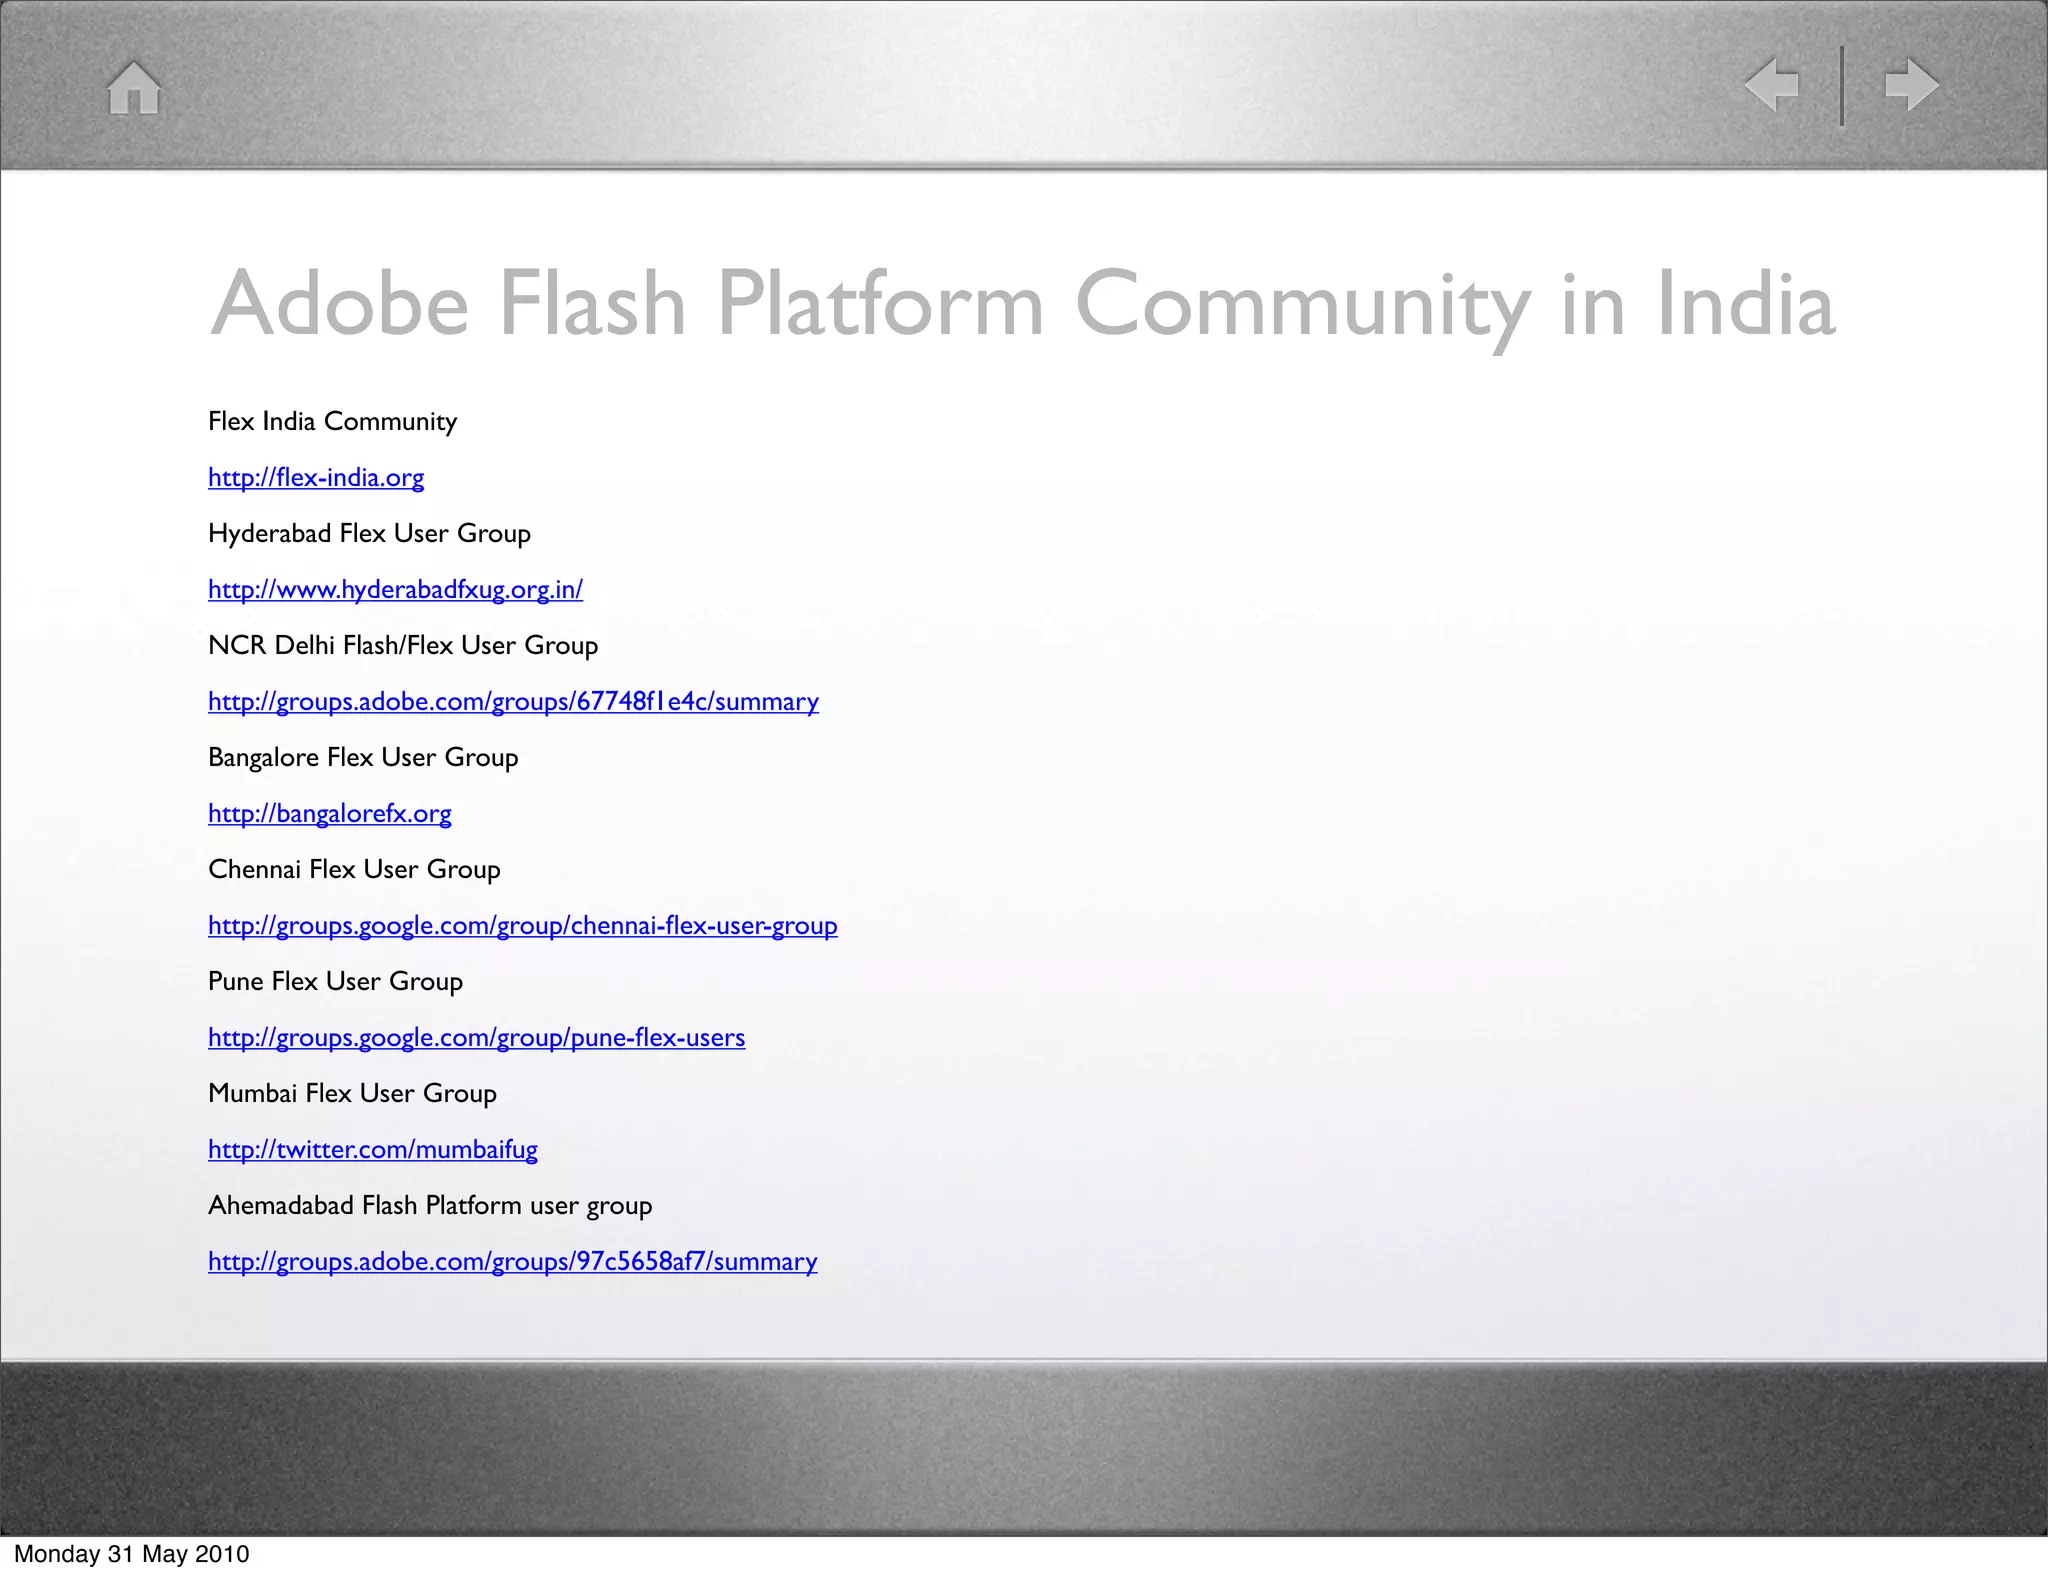Select 'NCR Delhi Flash/Flex User Group' text
The width and height of the screenshot is (2048, 1576).
pos(403,645)
